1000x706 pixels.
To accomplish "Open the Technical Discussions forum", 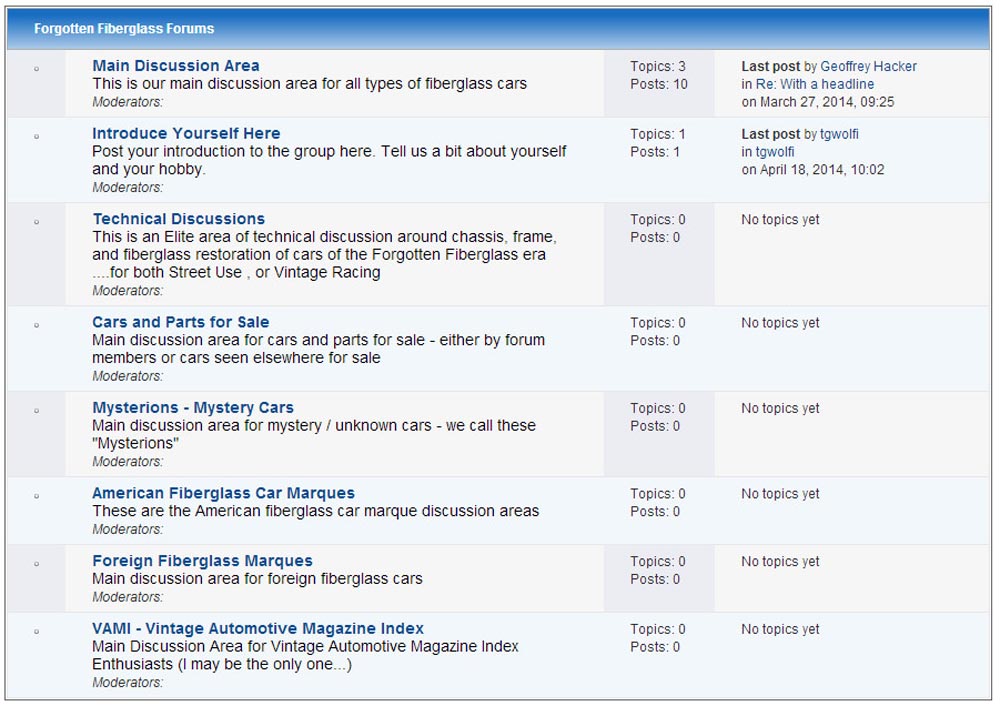I will (179, 219).
